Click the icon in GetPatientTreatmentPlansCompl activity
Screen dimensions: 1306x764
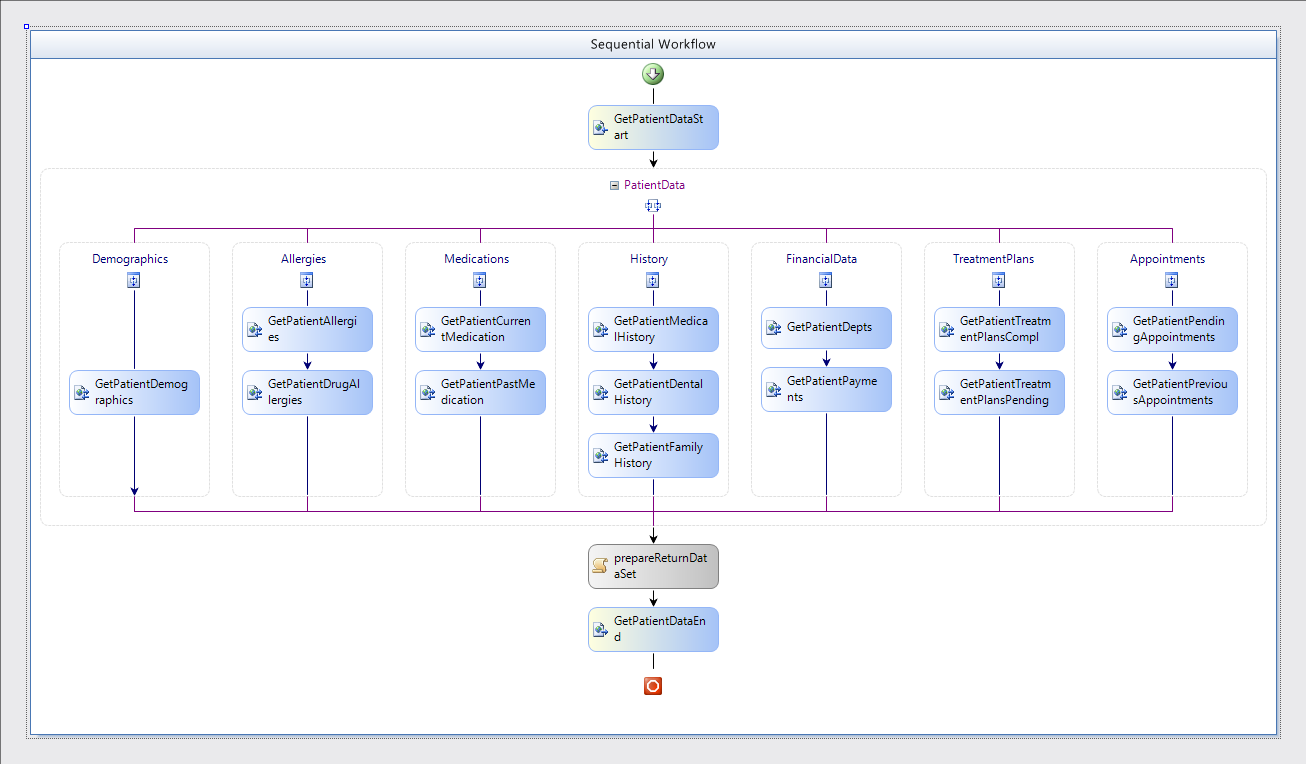coord(947,330)
